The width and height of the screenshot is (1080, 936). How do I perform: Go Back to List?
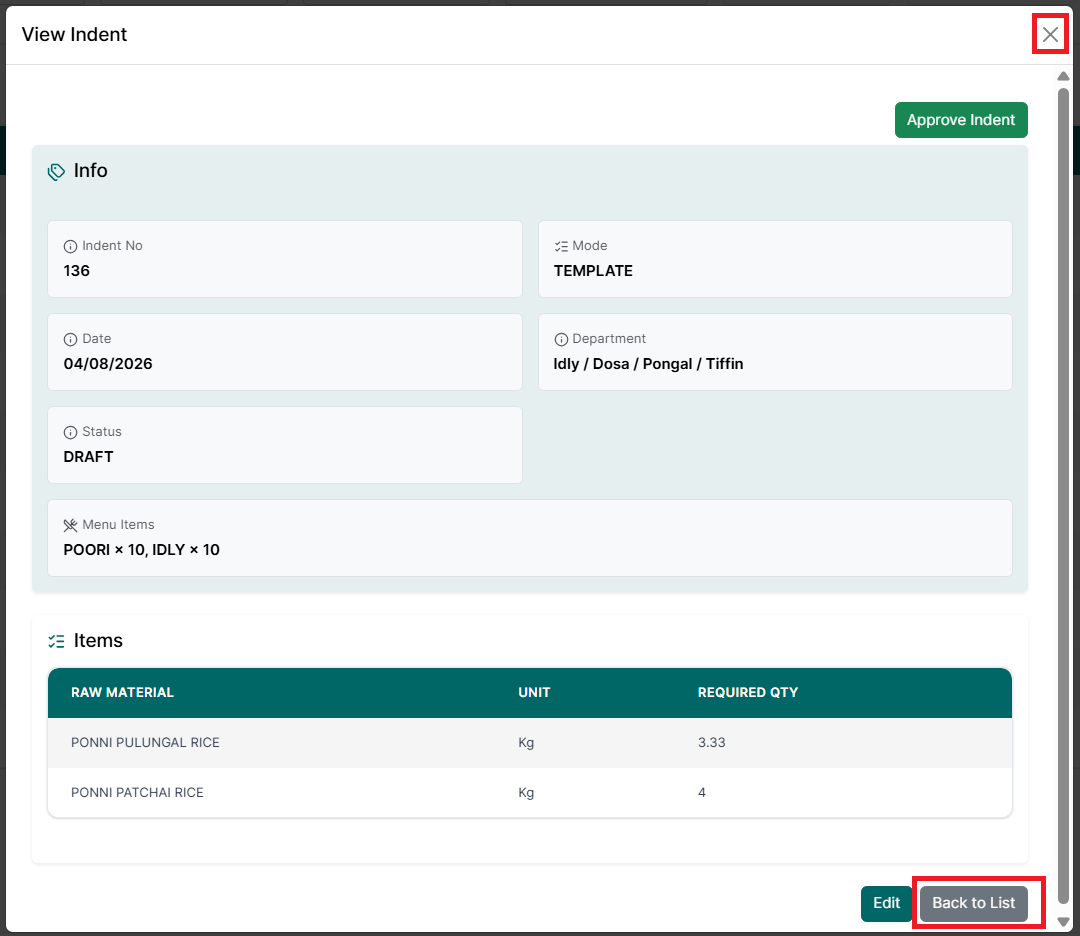click(x=973, y=903)
